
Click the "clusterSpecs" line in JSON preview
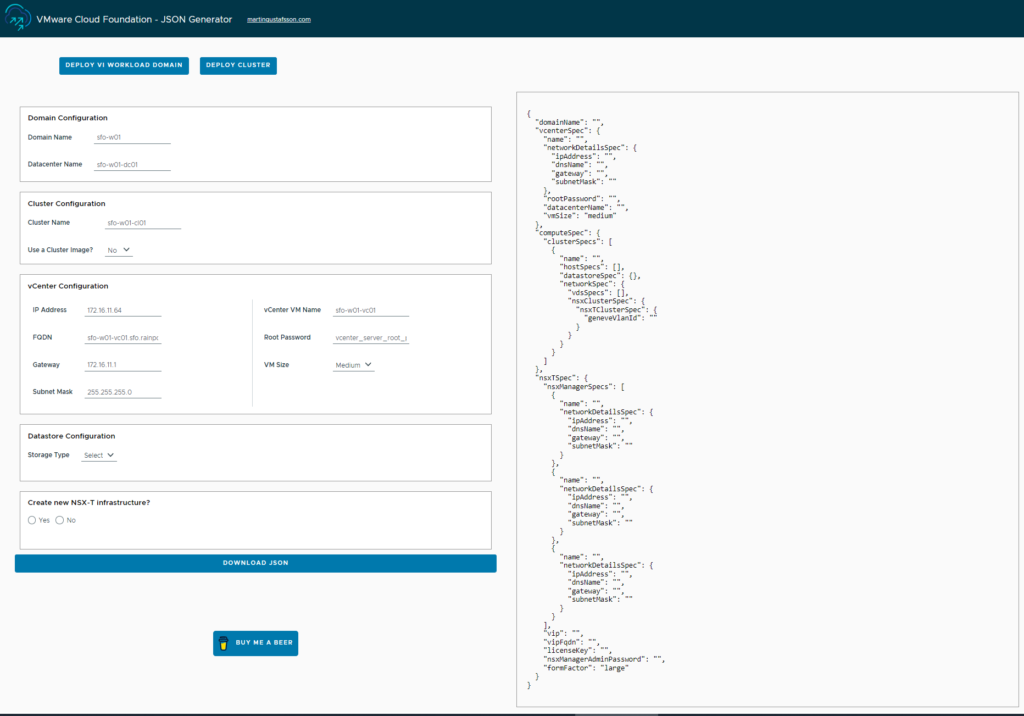578,242
